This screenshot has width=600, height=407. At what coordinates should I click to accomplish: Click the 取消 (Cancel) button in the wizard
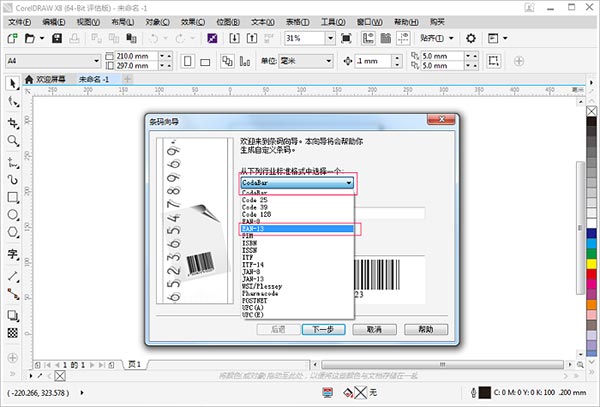point(374,328)
